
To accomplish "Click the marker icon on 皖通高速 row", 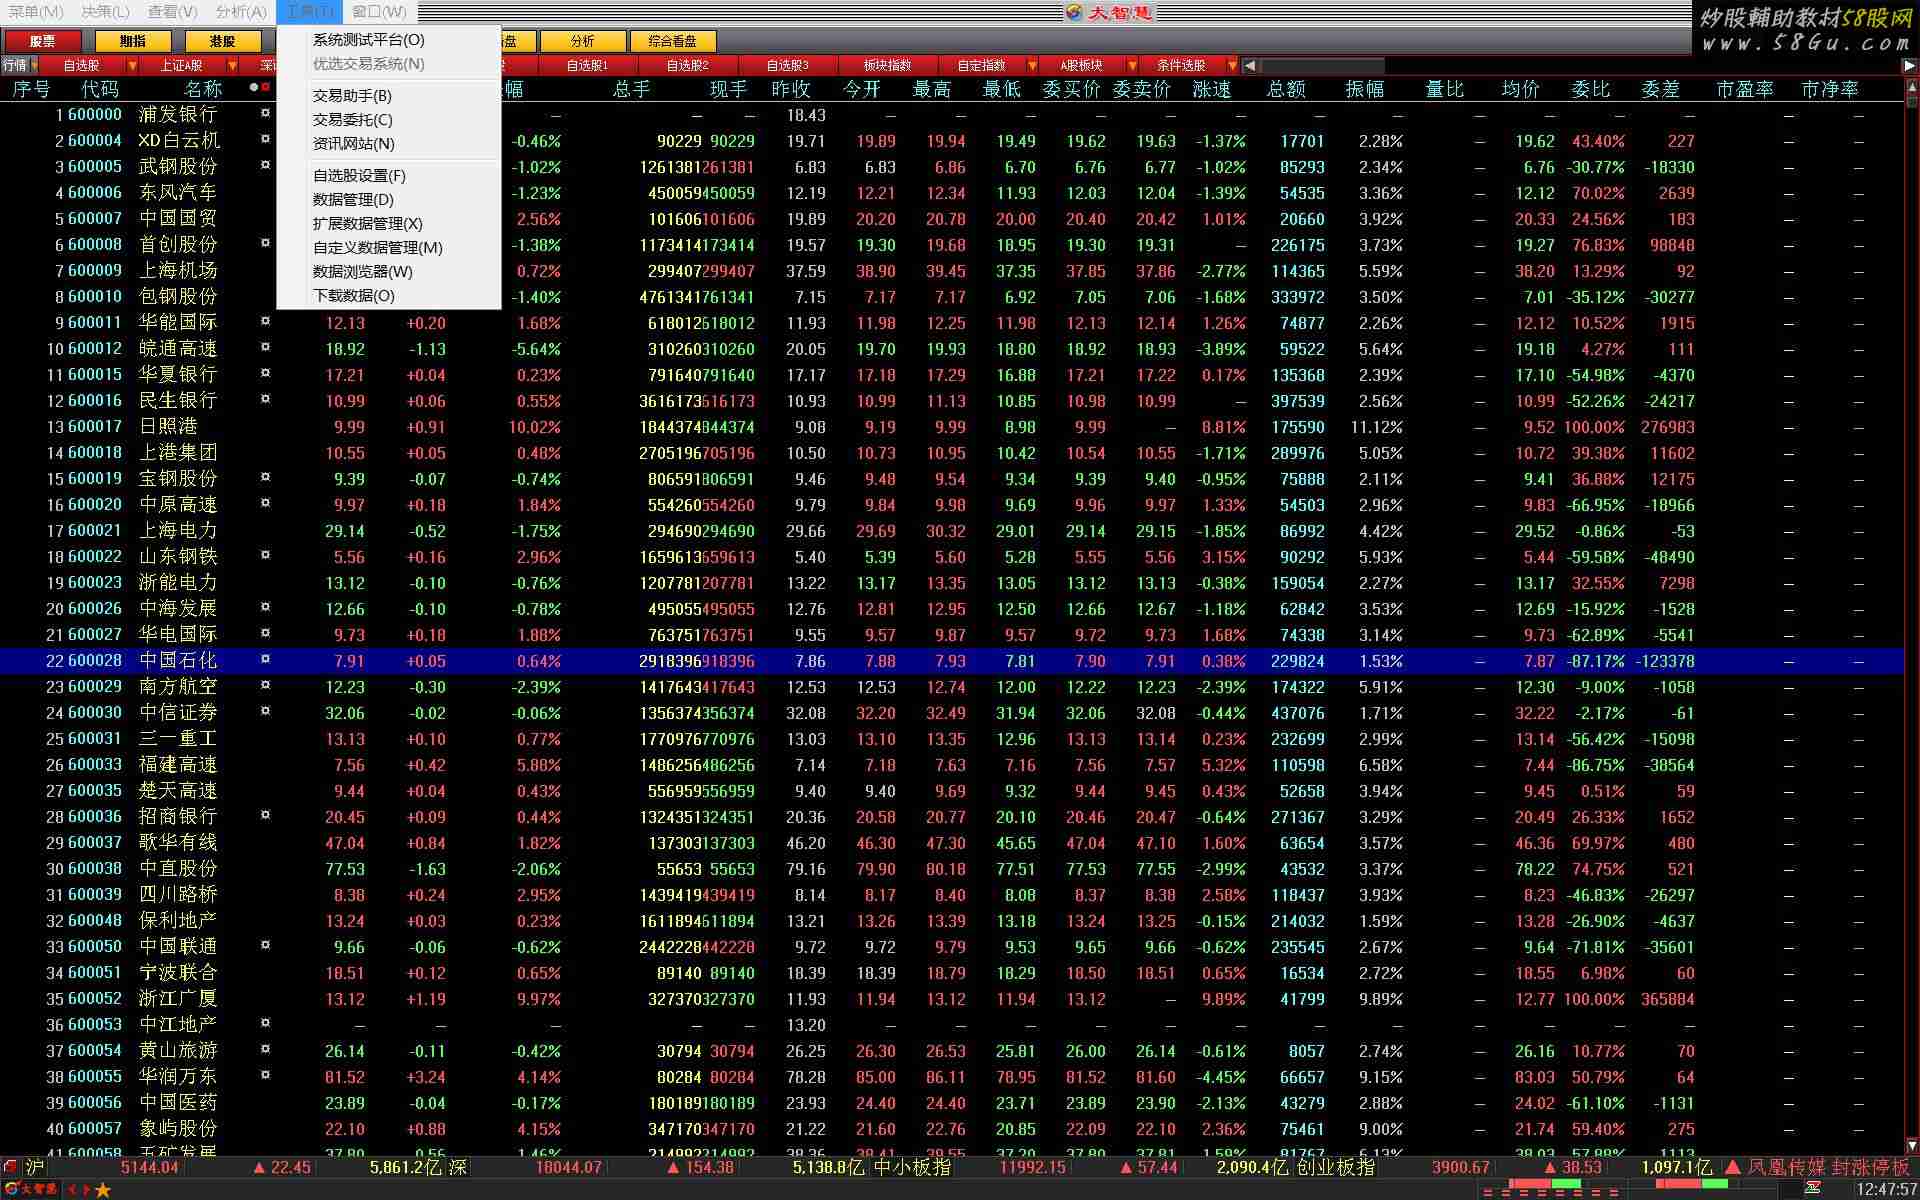I will pos(265,347).
